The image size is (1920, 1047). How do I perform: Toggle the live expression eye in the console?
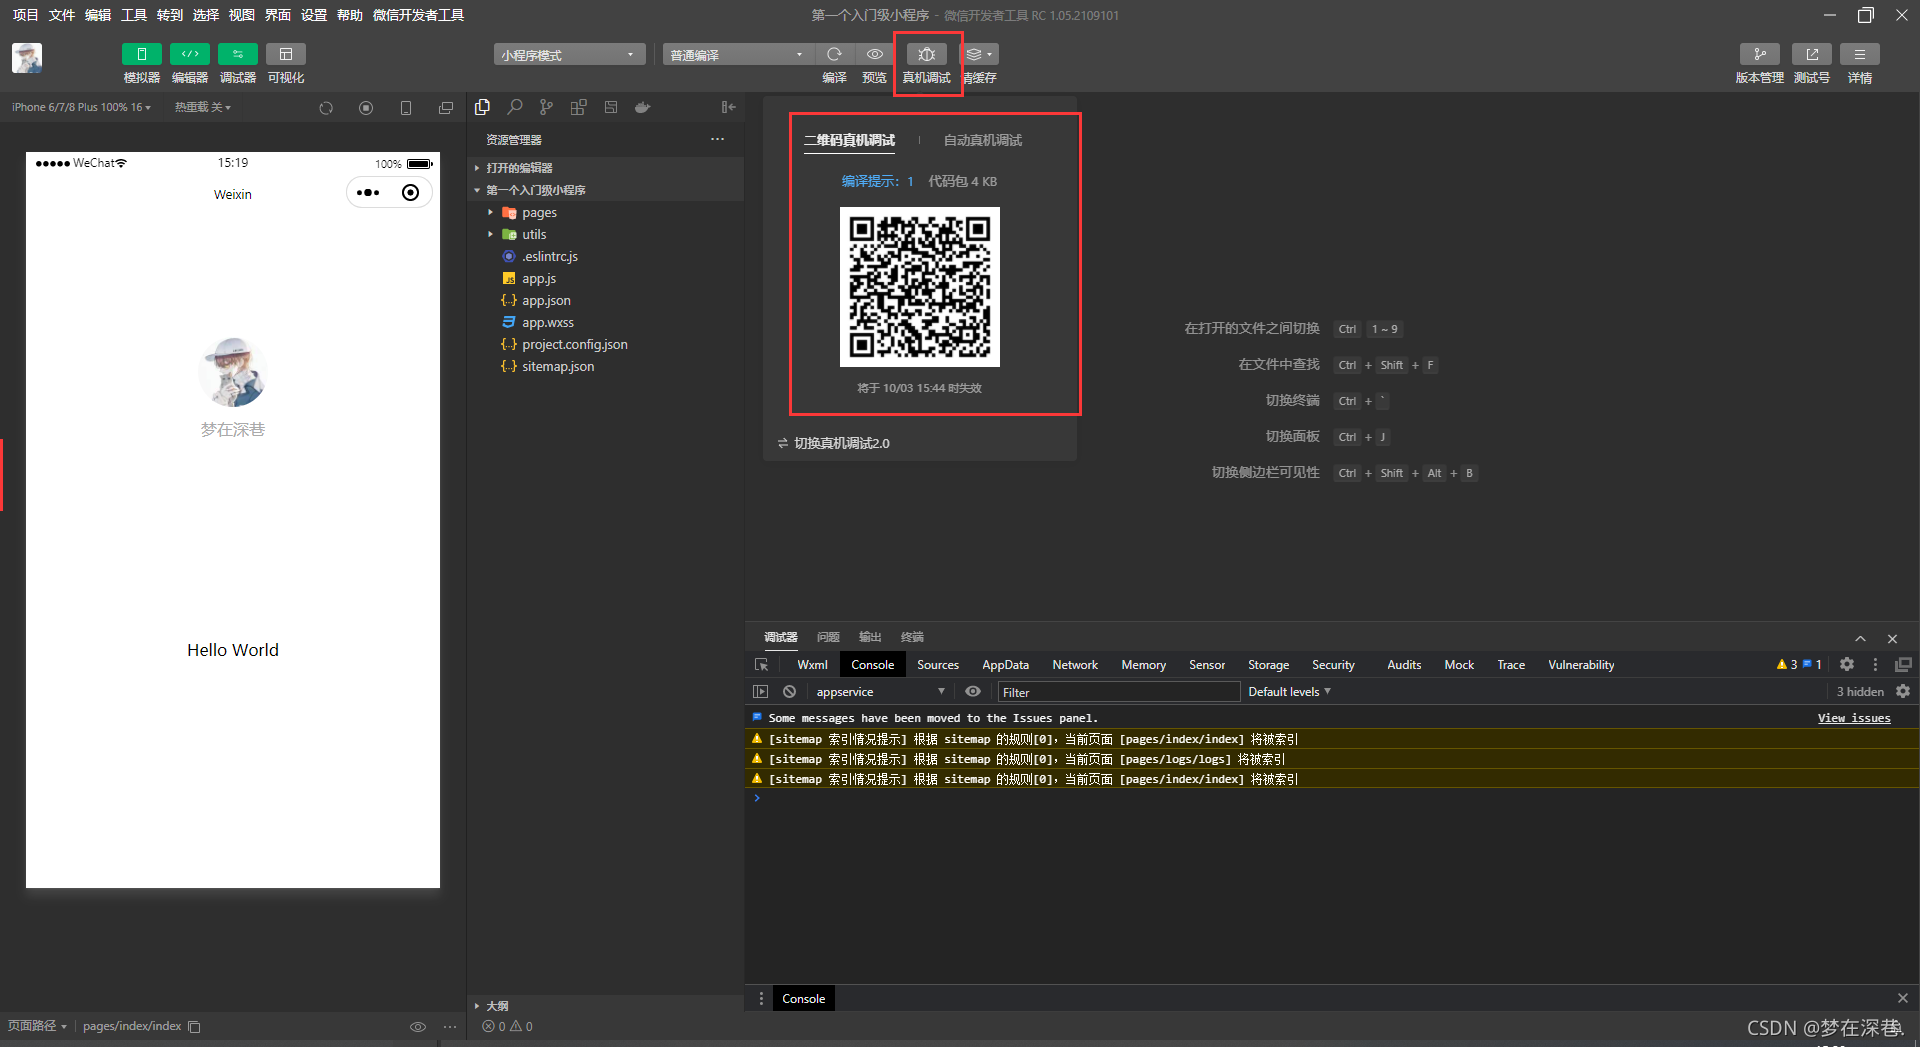coord(973,692)
